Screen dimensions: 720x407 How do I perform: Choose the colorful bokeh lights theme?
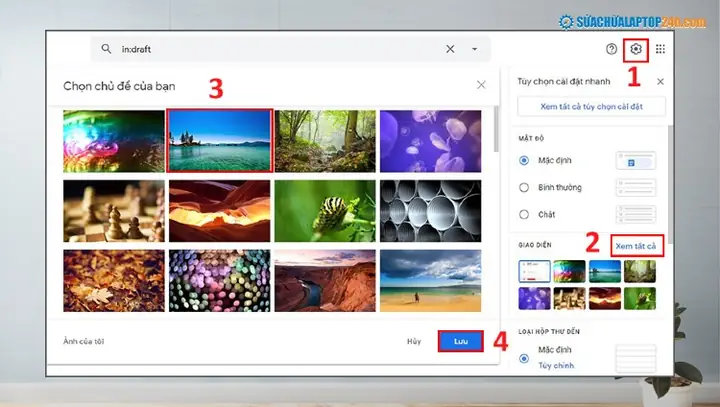click(219, 281)
